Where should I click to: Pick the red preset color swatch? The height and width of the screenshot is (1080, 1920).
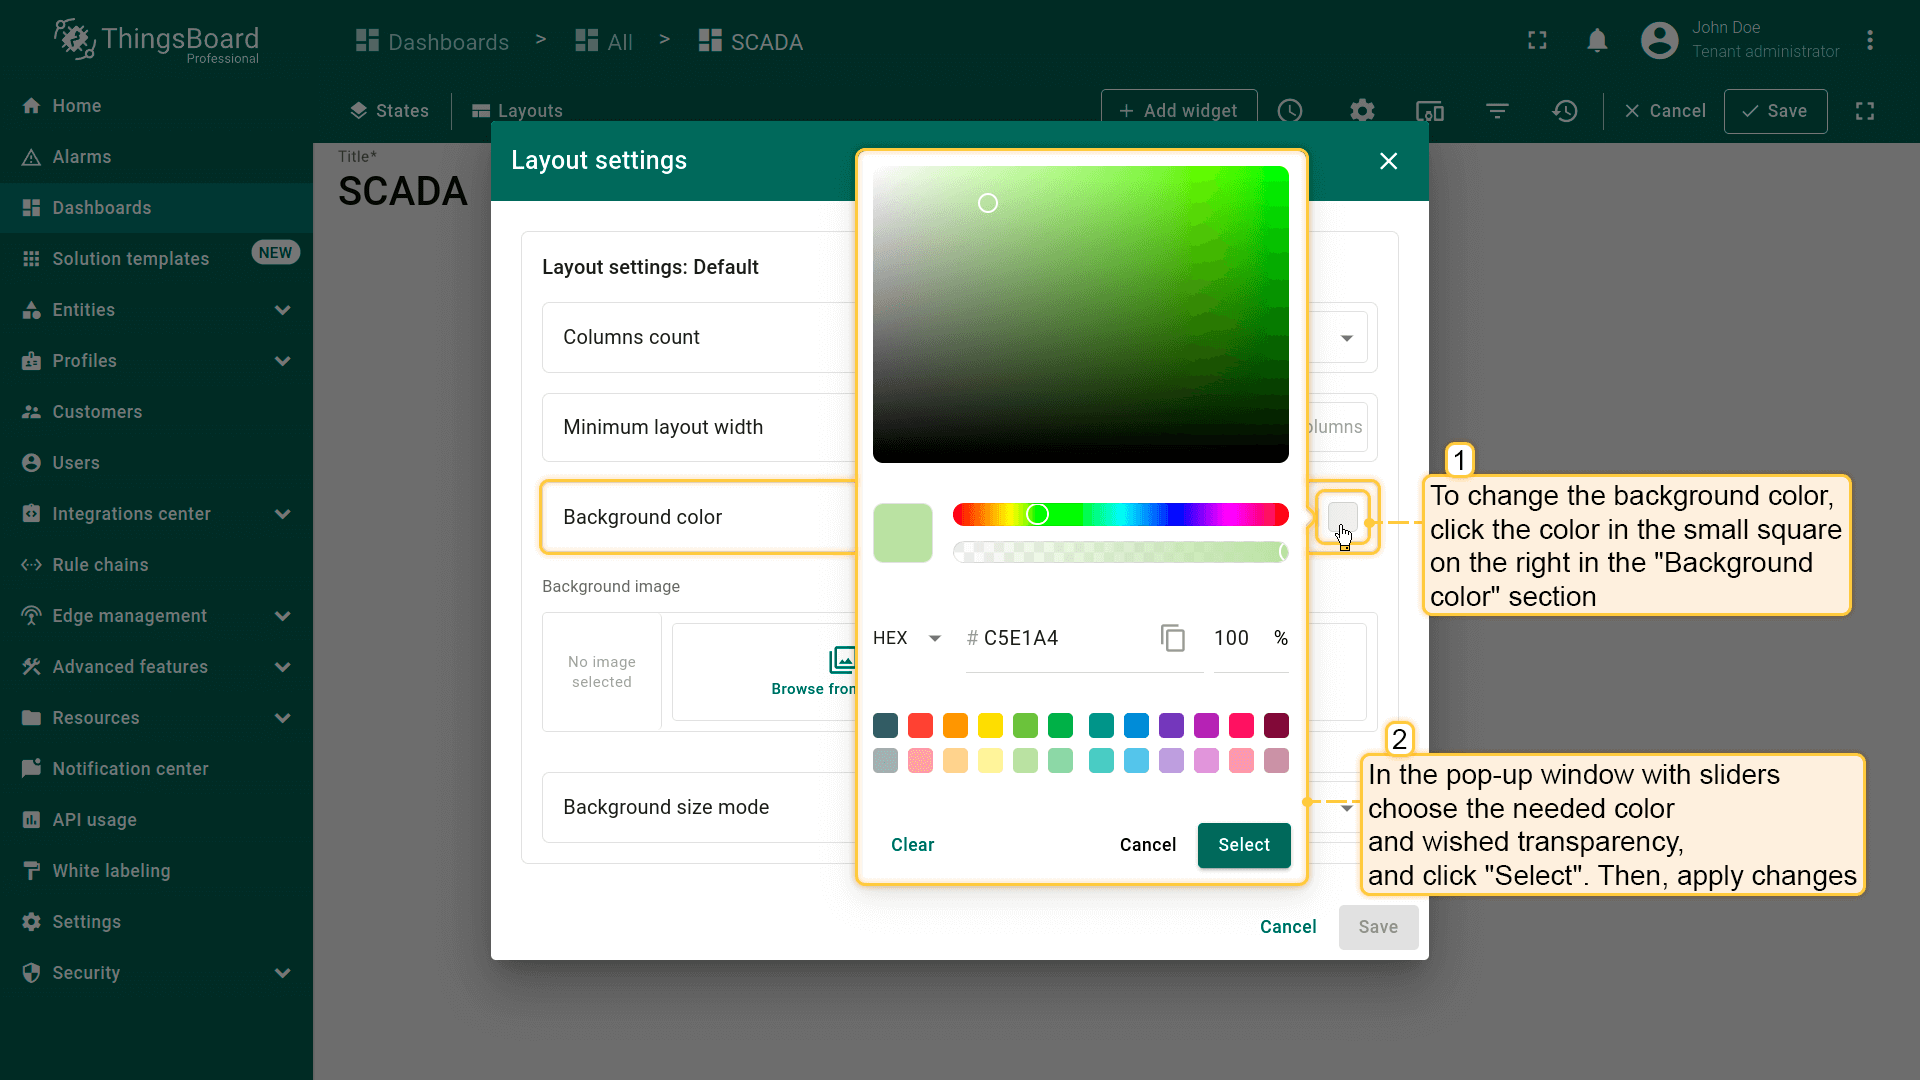tap(920, 725)
